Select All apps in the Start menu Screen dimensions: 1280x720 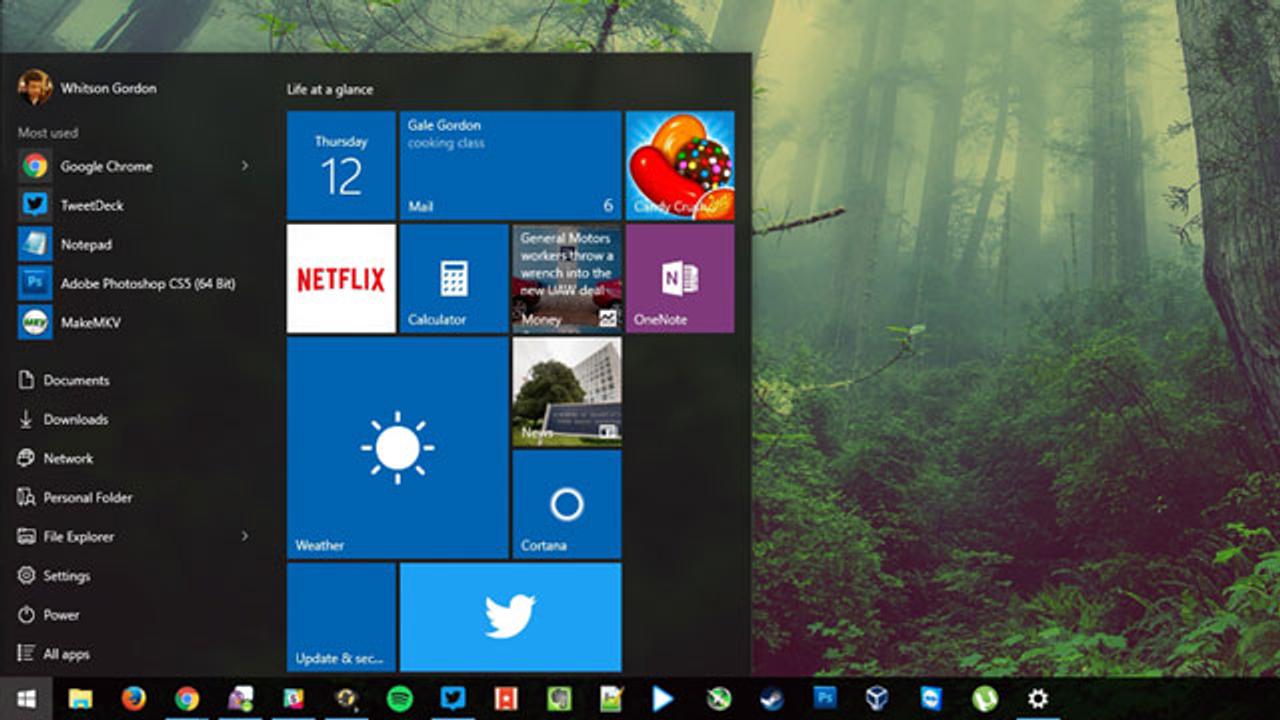click(x=68, y=654)
